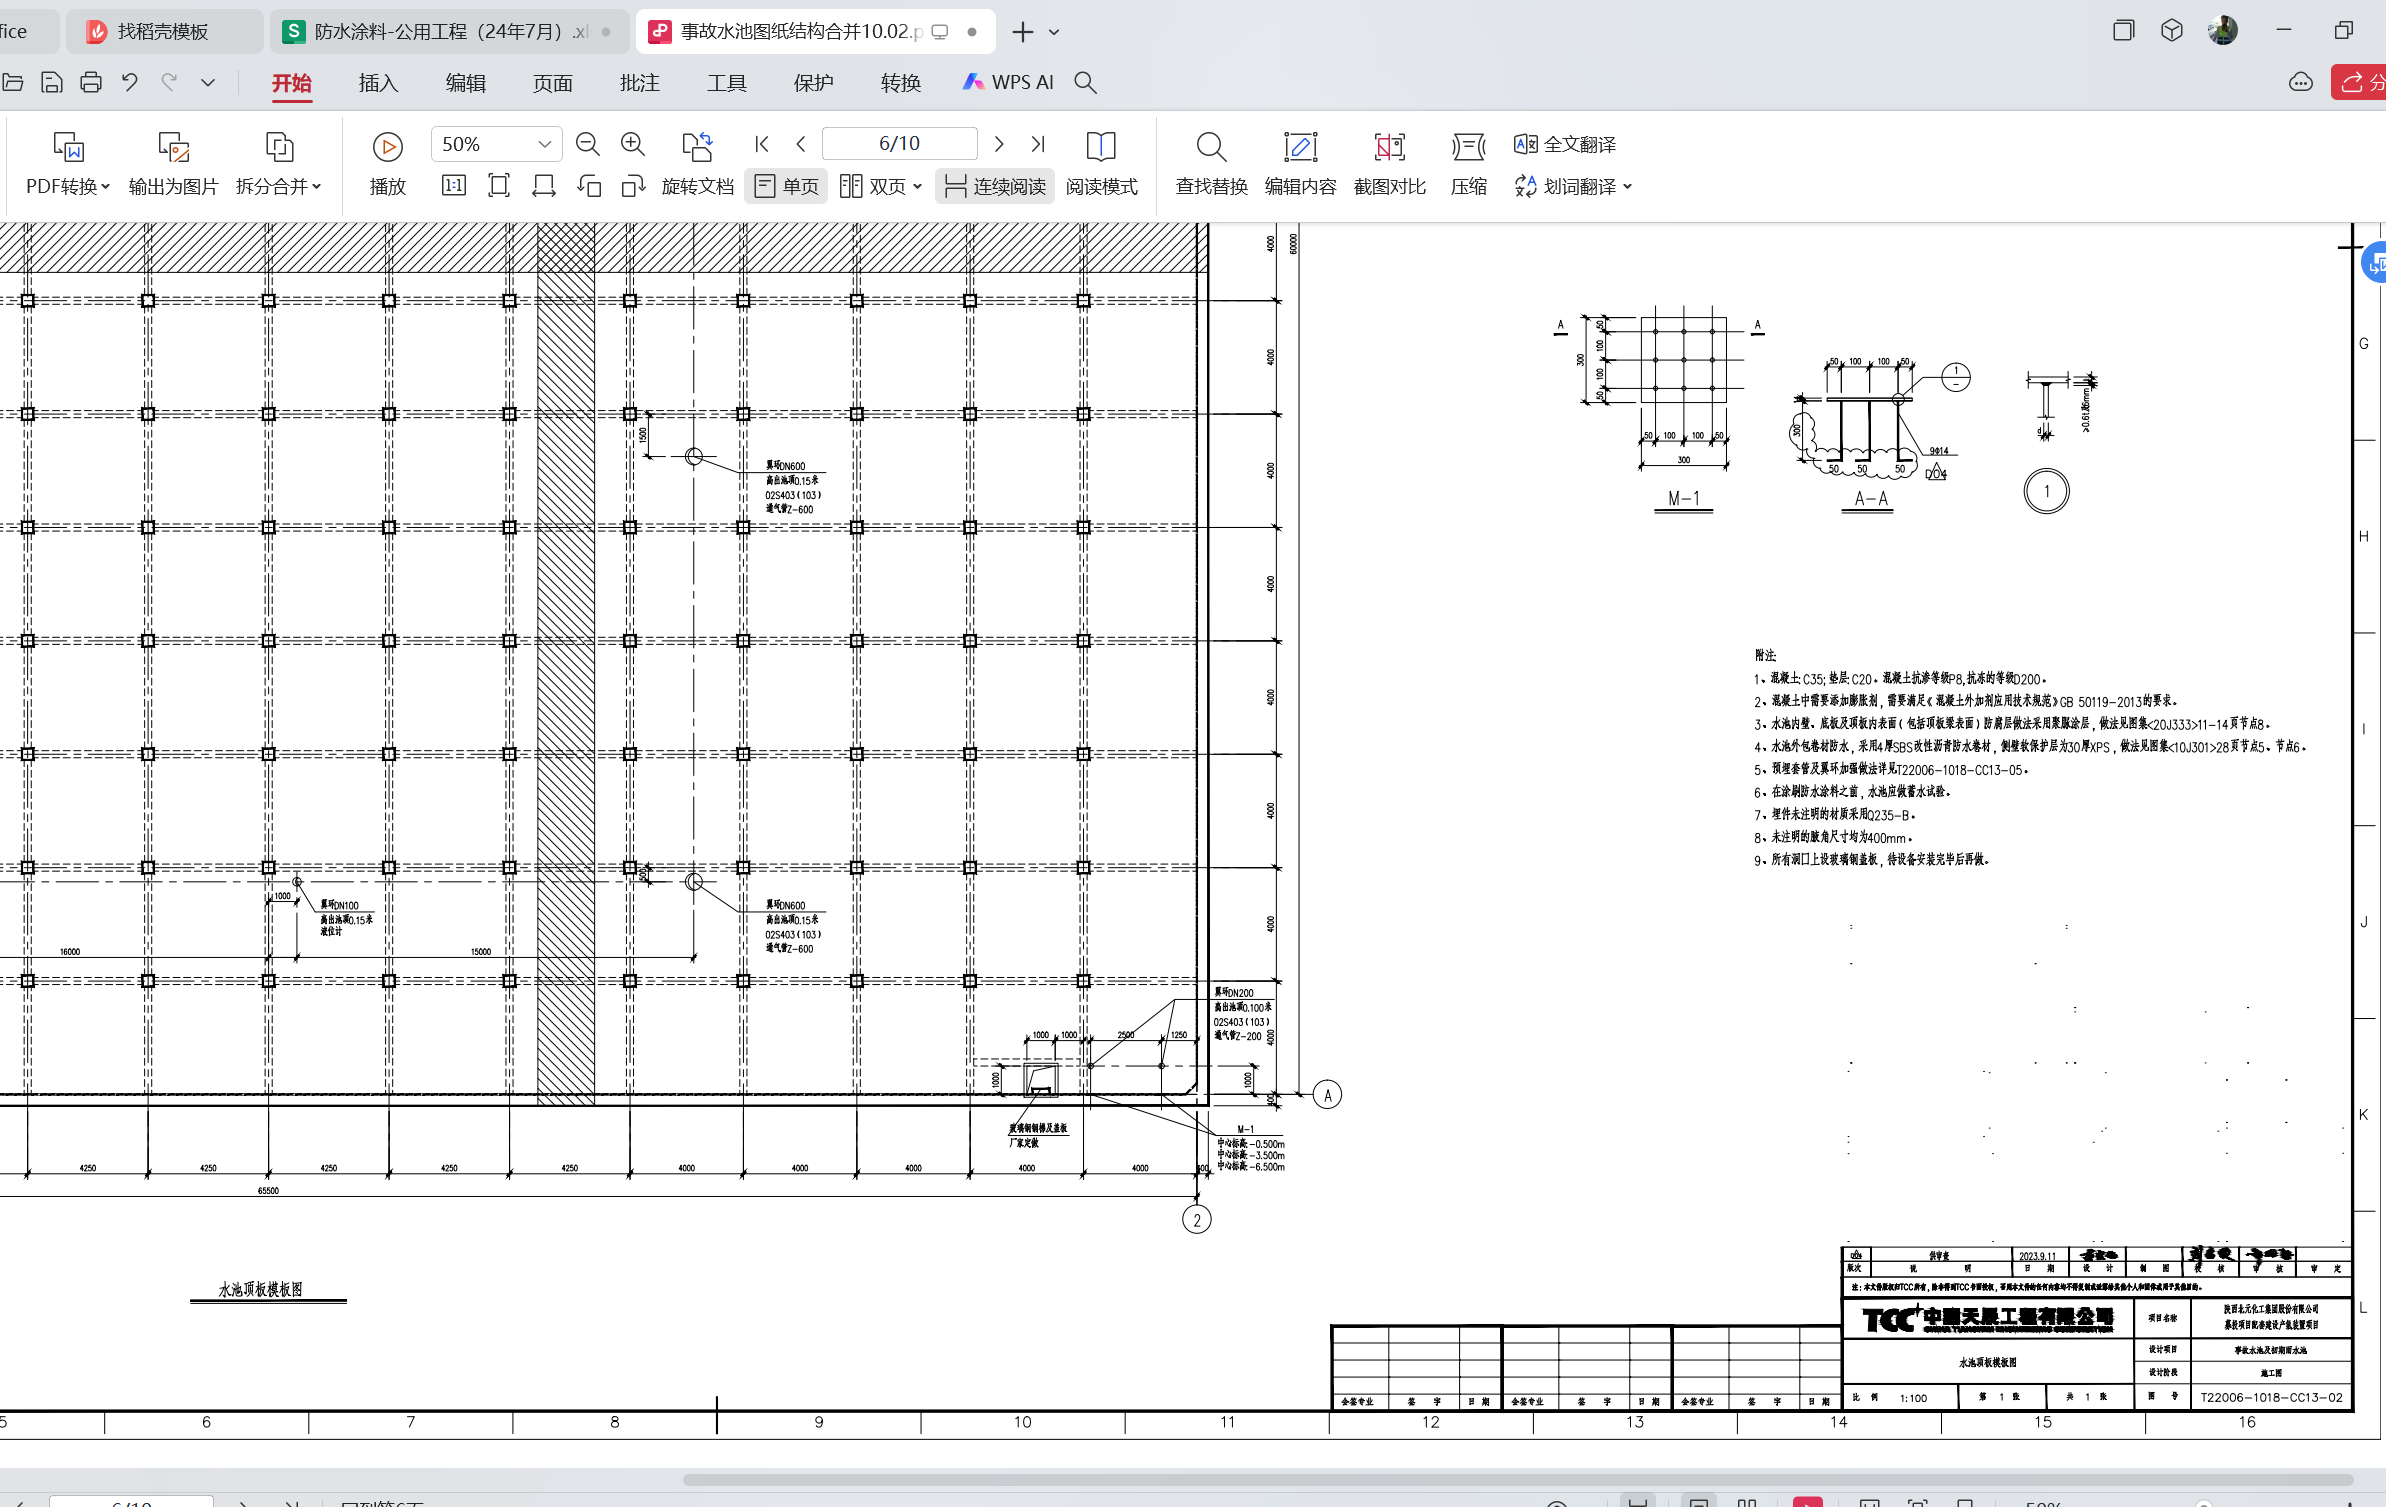Fit page to window icon
The width and height of the screenshot is (2386, 1507).
[x=499, y=186]
